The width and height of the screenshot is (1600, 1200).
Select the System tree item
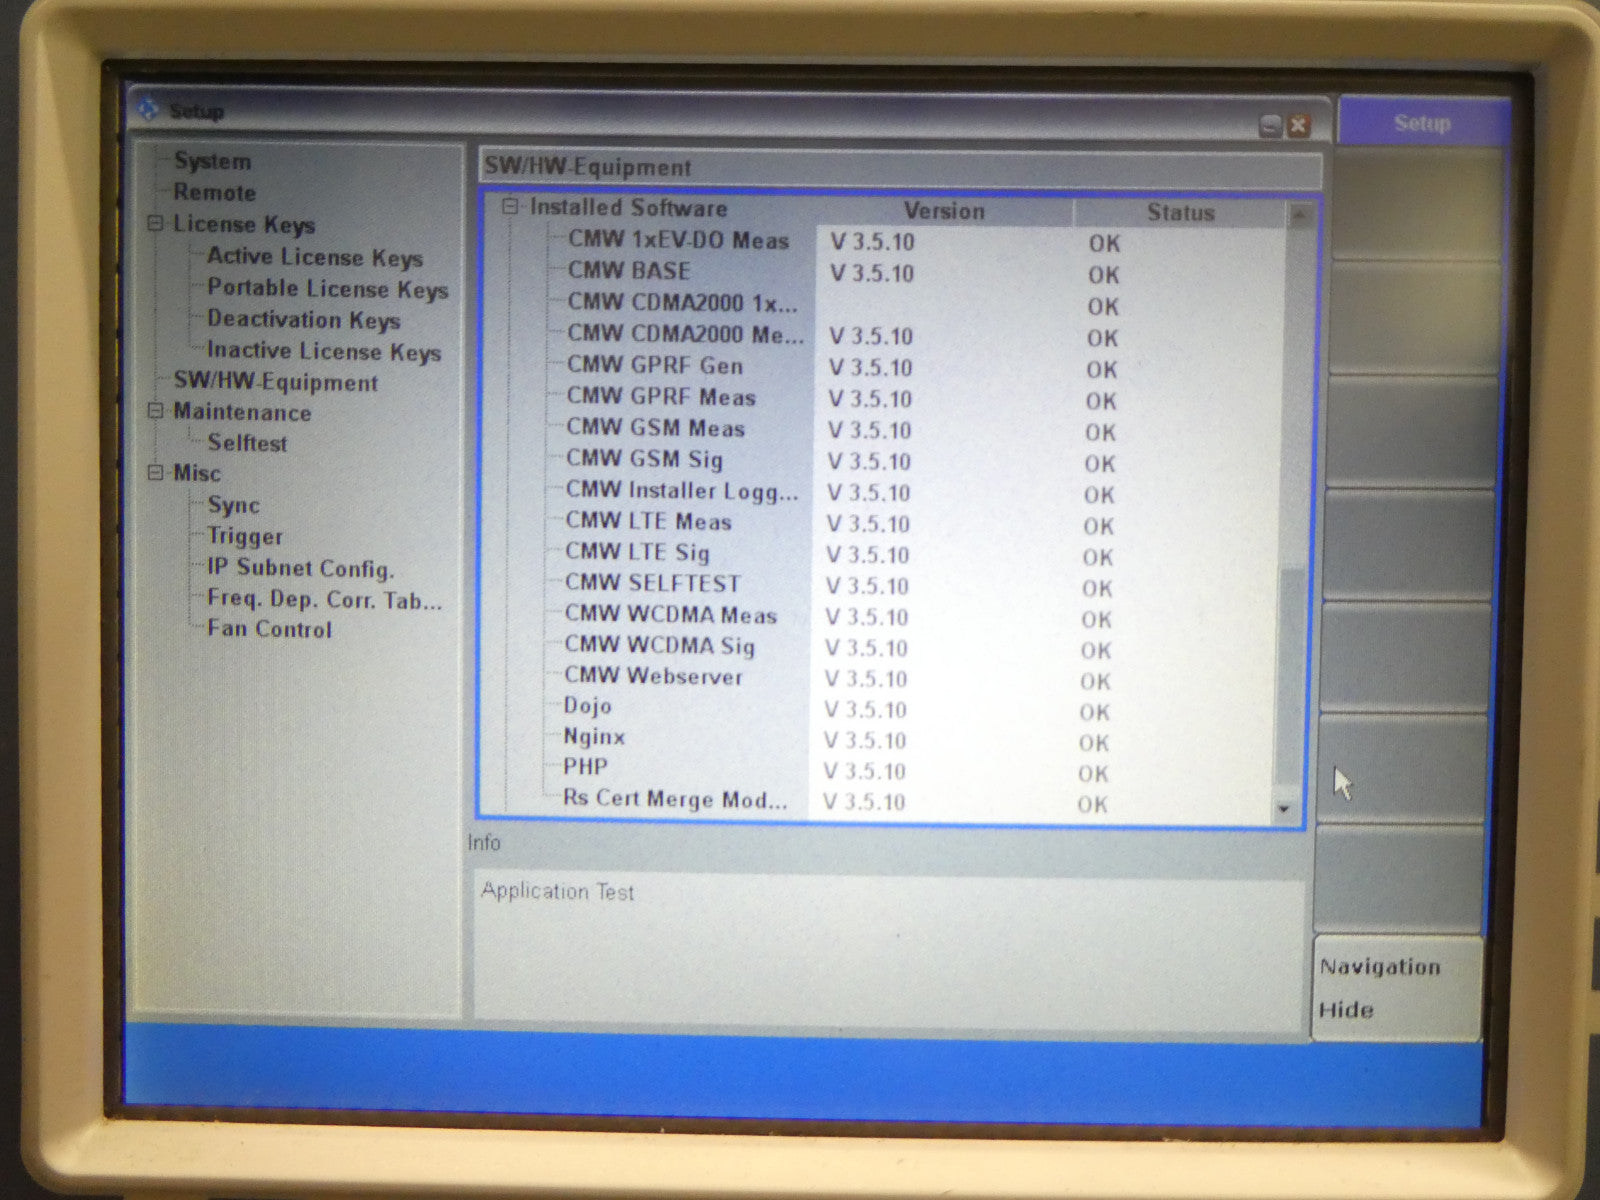click(x=212, y=161)
